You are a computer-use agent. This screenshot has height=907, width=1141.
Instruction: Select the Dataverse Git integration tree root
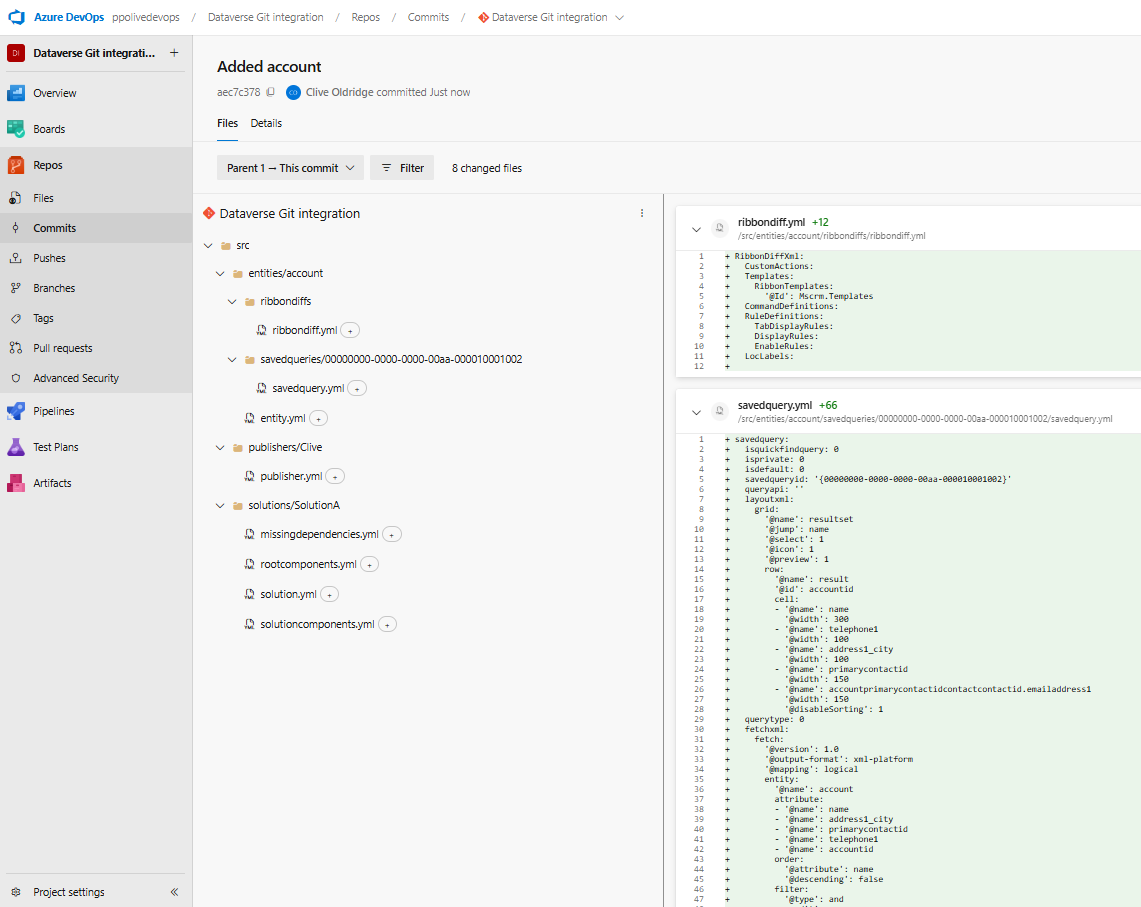point(290,213)
